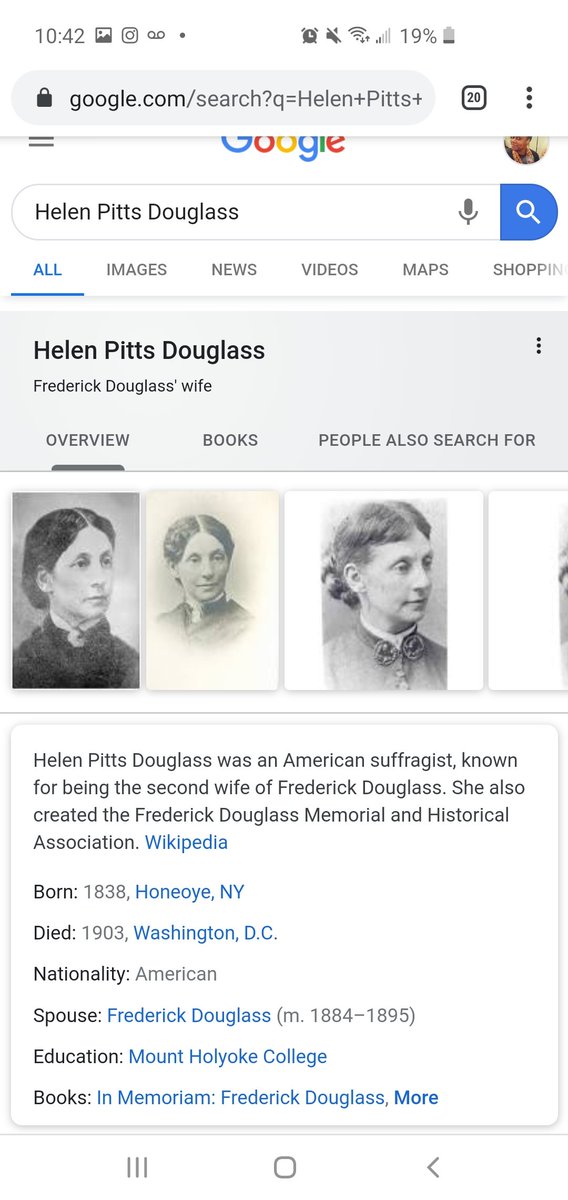Image resolution: width=568 pixels, height=1200 pixels.
Task: Follow the Frederick Douglass spouse link
Action: (x=189, y=1015)
